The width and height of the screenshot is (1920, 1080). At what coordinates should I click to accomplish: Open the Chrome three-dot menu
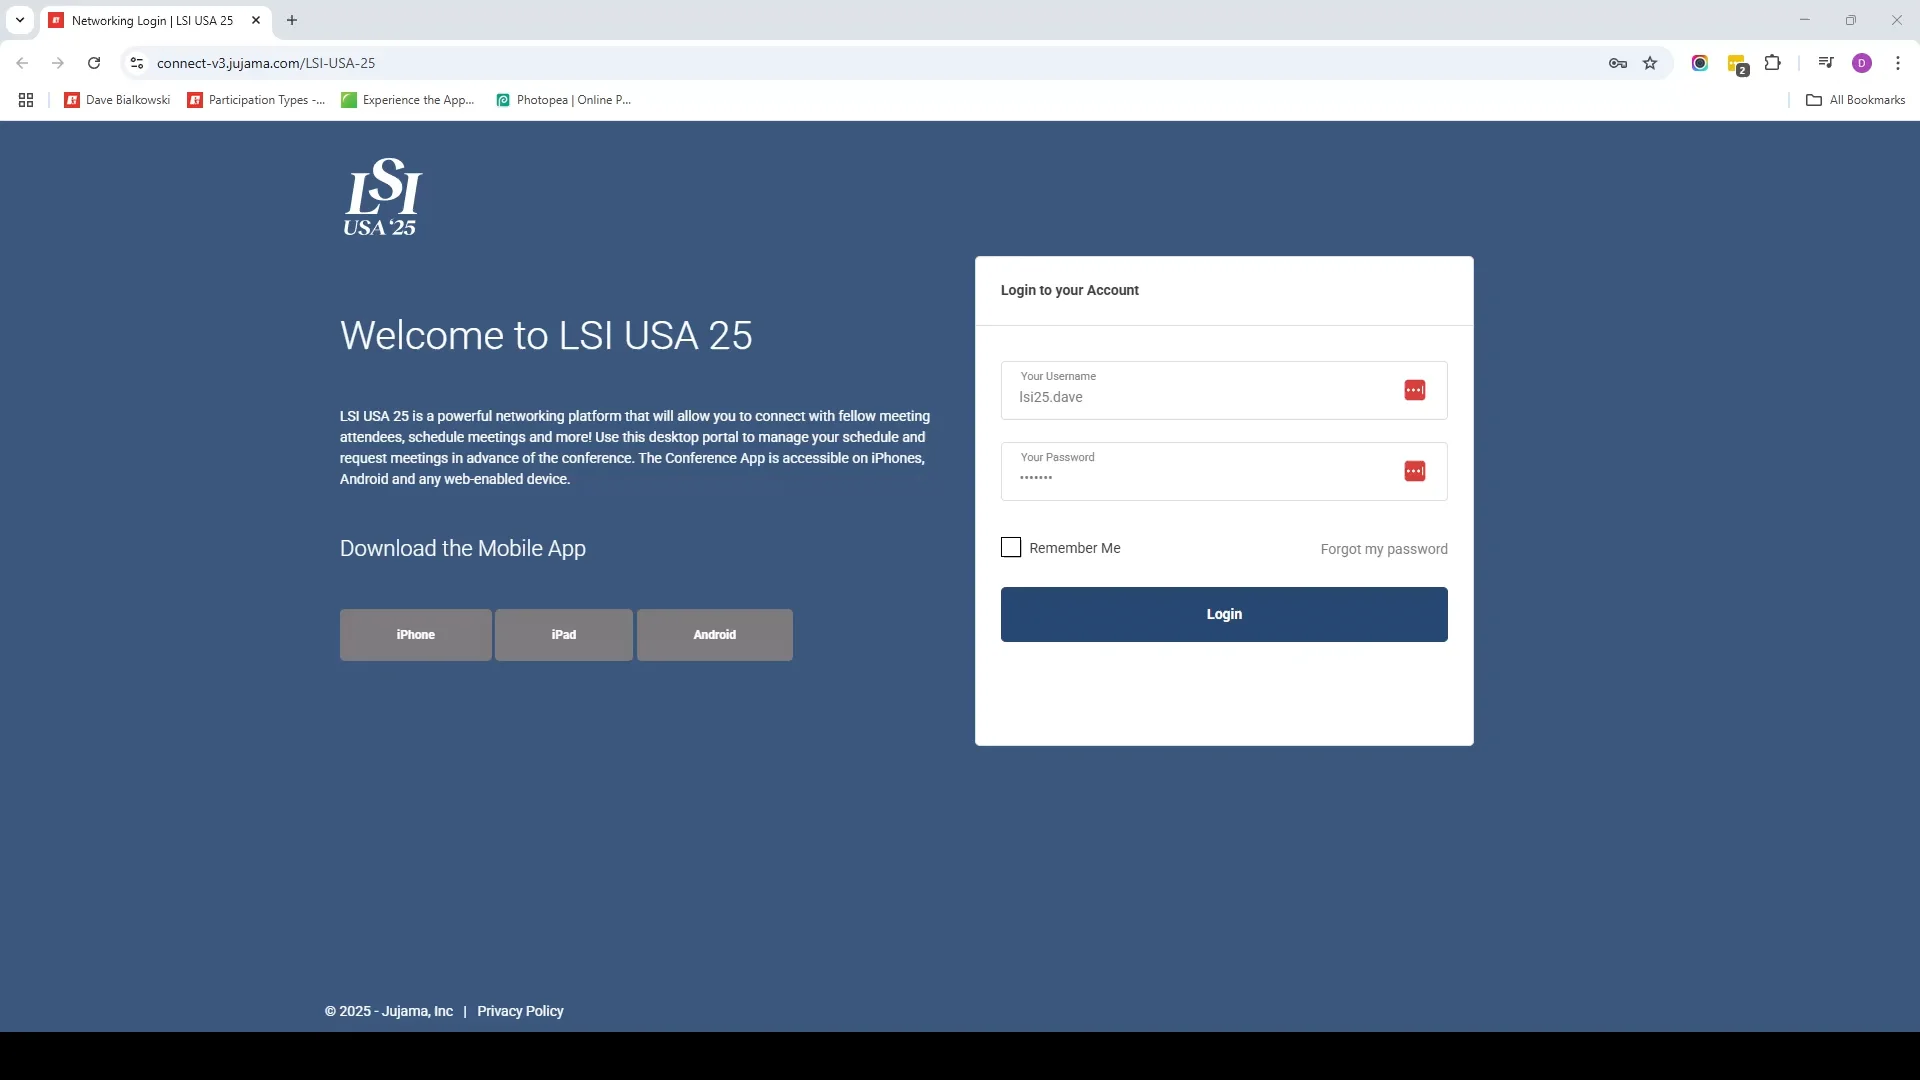[1897, 63]
